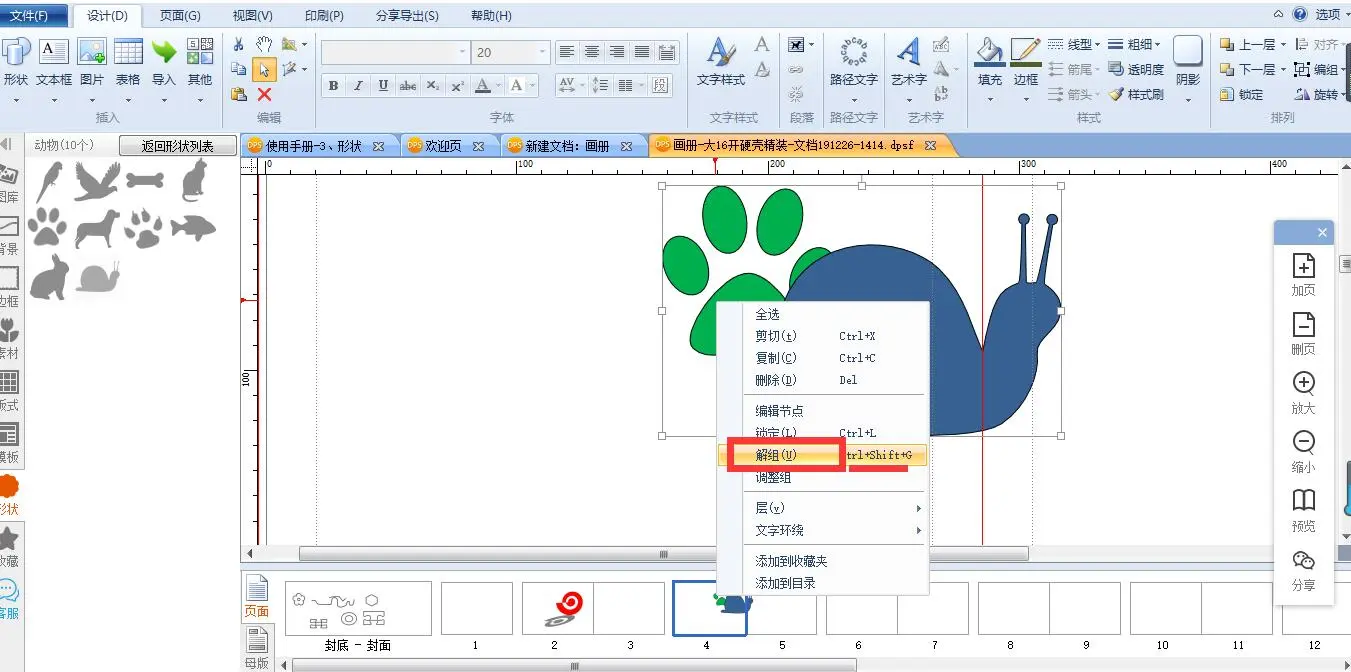Expand the 编组 group dropdown

pyautogui.click(x=1345, y=70)
